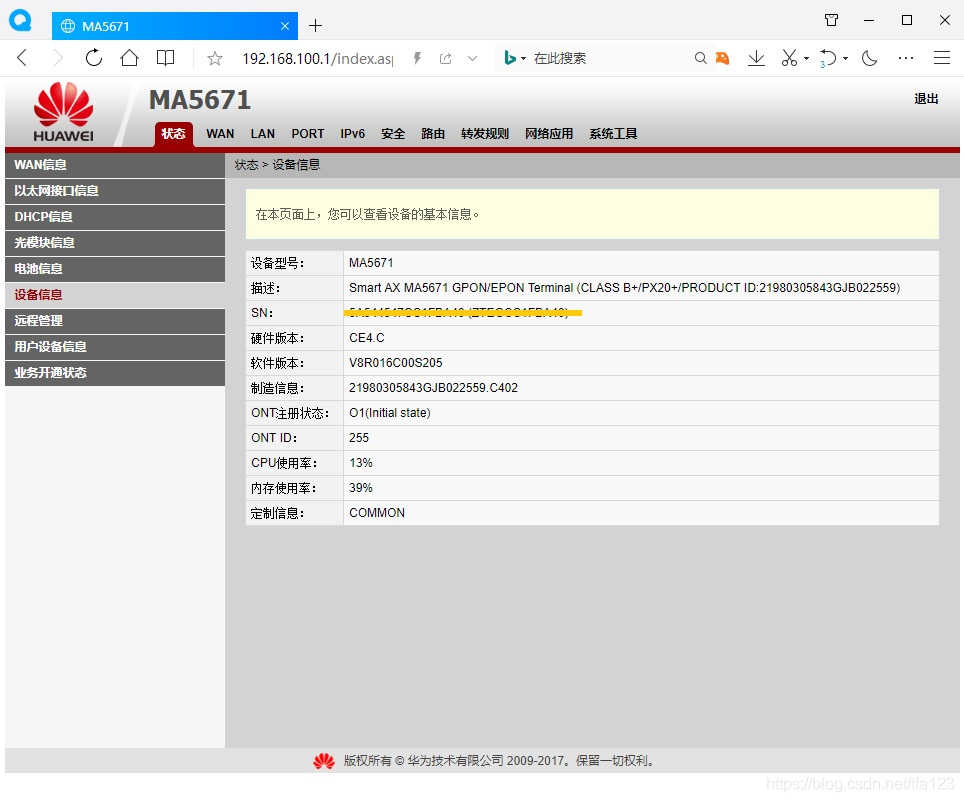Screen dimensions: 964x802
Task: Click the Huawei logo in header
Action: tap(63, 112)
